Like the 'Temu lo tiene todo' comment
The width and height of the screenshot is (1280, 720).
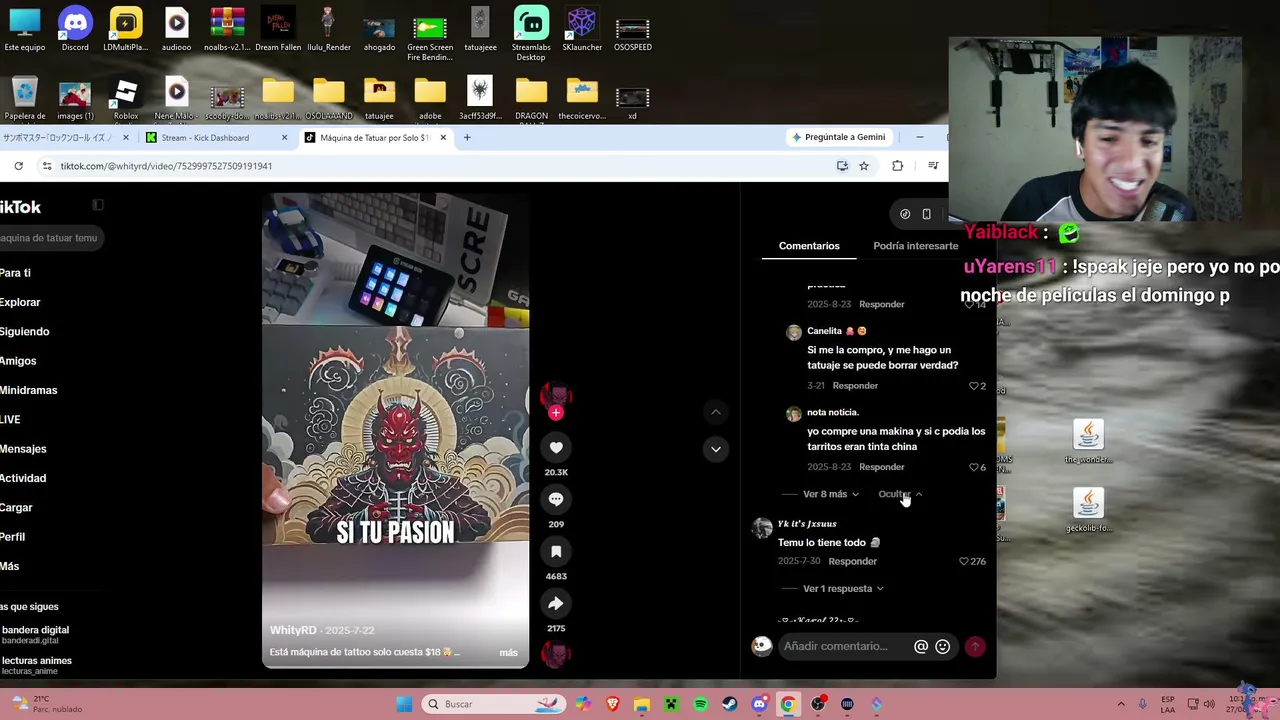coord(964,562)
